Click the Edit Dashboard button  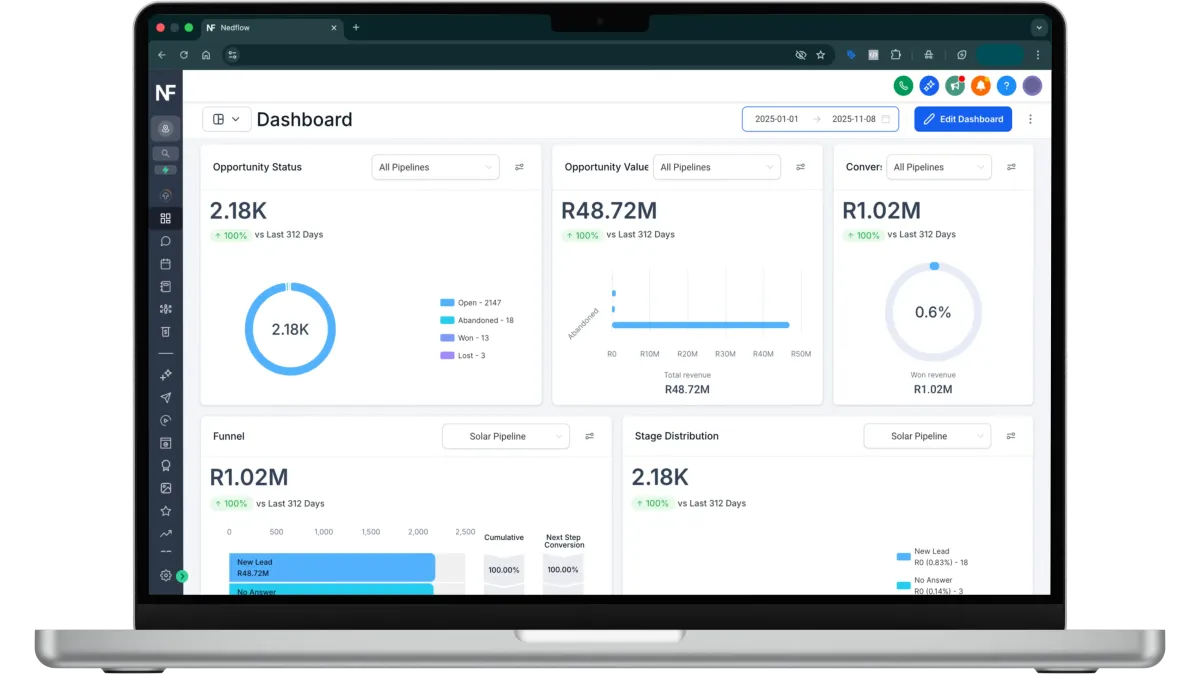pos(963,119)
